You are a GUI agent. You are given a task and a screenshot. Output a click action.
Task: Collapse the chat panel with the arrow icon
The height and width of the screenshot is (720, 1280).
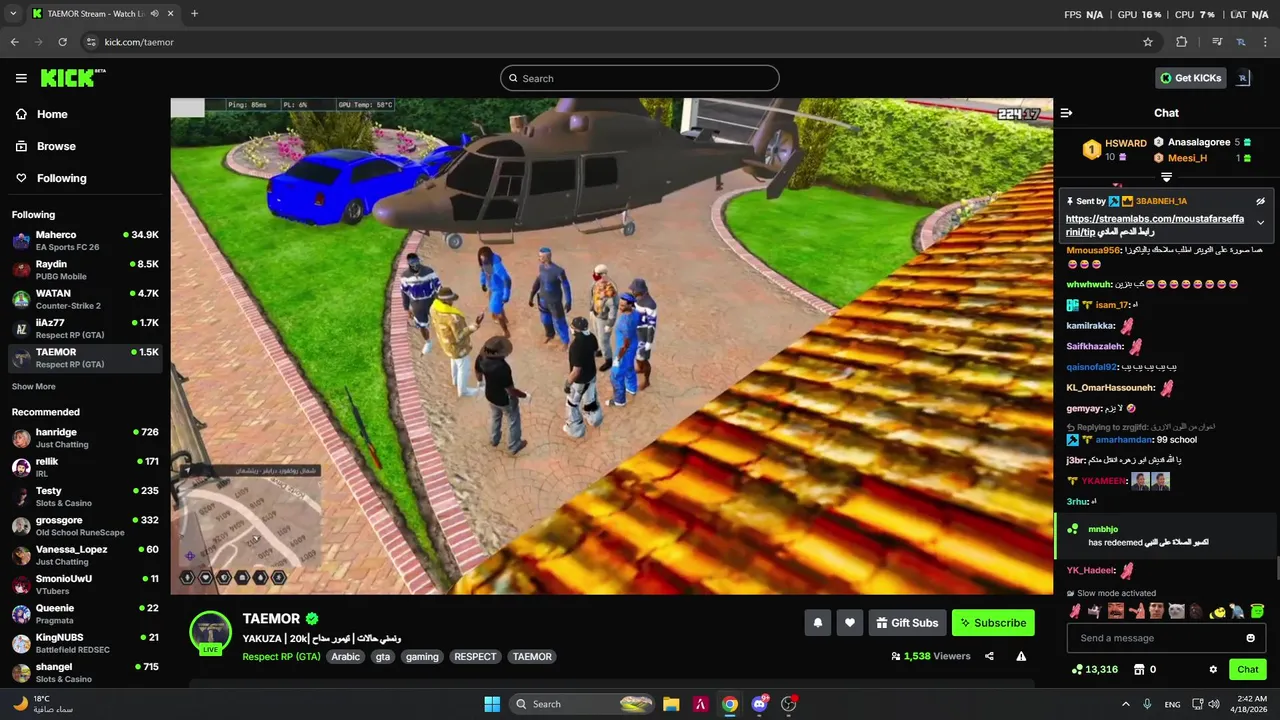(1066, 113)
